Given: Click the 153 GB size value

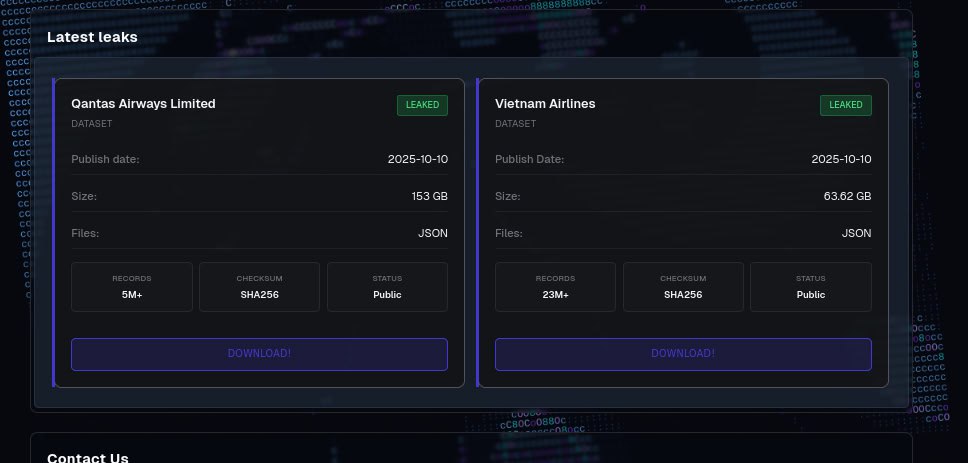Looking at the screenshot, I should 429,196.
